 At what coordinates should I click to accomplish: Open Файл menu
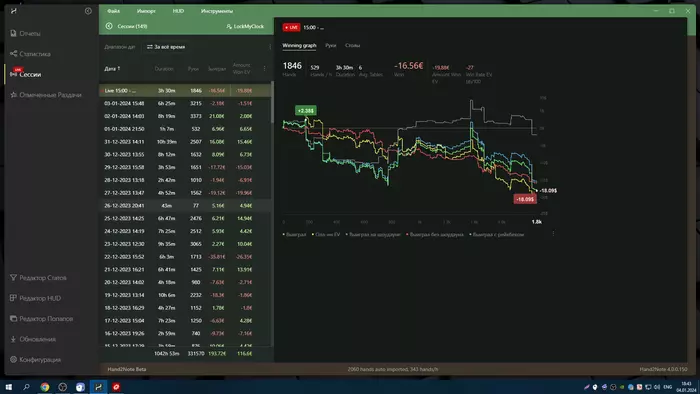113,11
